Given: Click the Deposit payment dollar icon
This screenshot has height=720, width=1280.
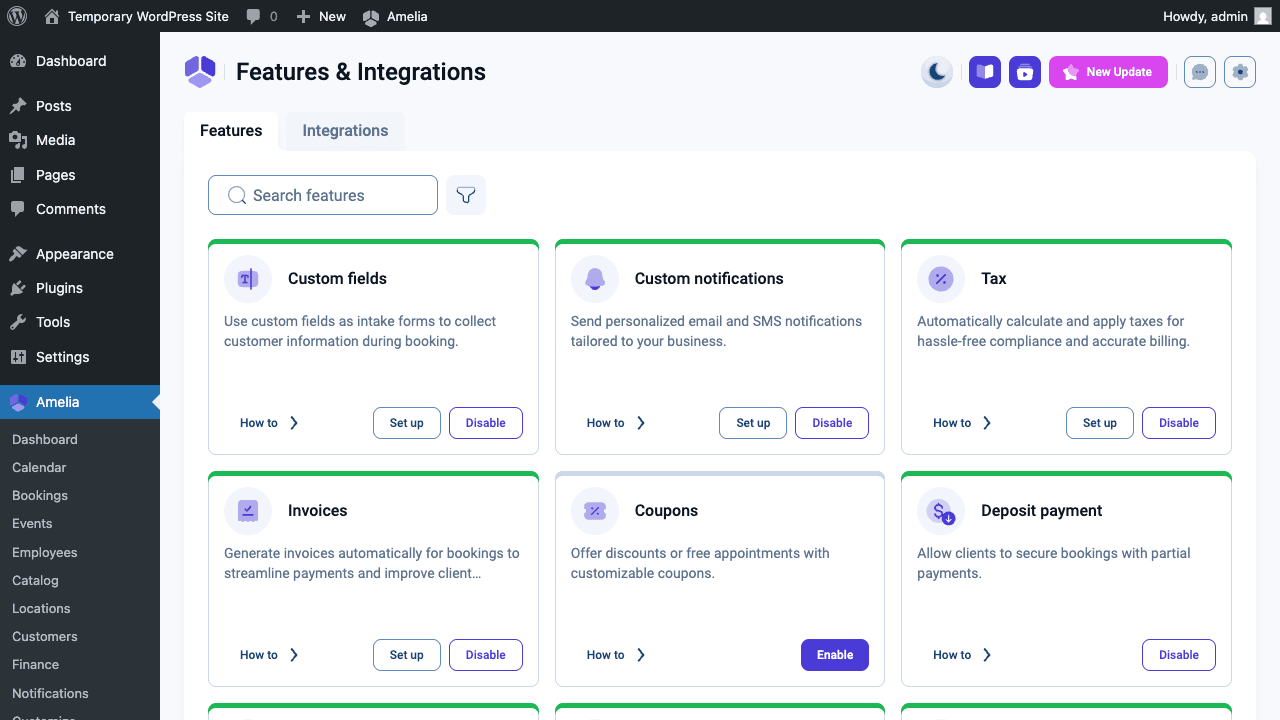Looking at the screenshot, I should (941, 511).
